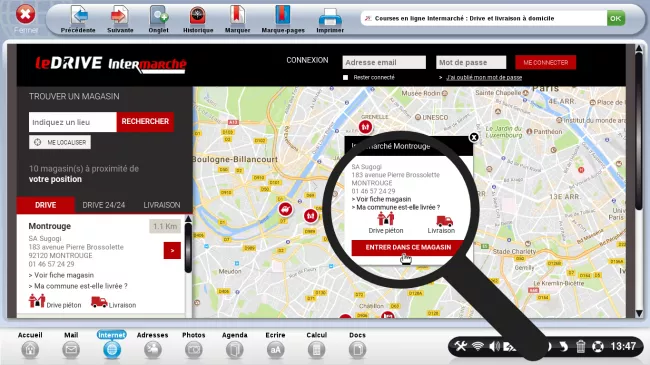
Task: Click the store list scrollbar thumb
Action: [188, 248]
